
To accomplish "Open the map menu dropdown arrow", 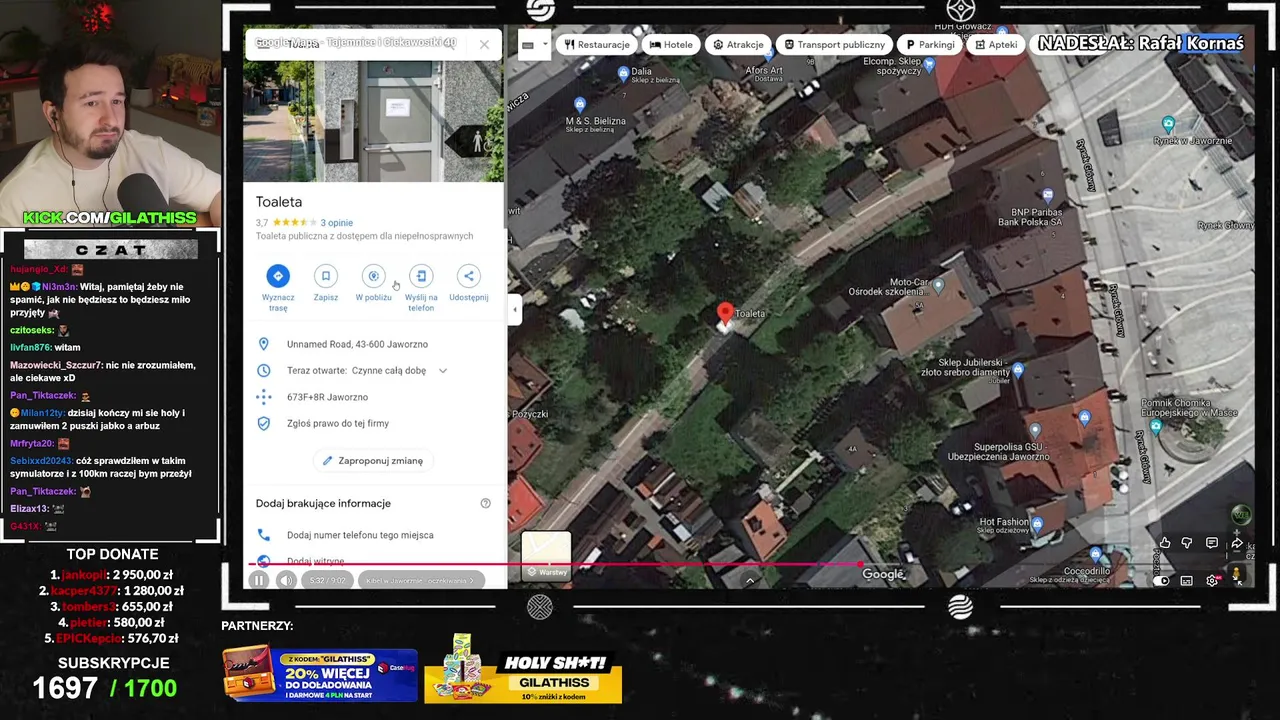I will 545,44.
